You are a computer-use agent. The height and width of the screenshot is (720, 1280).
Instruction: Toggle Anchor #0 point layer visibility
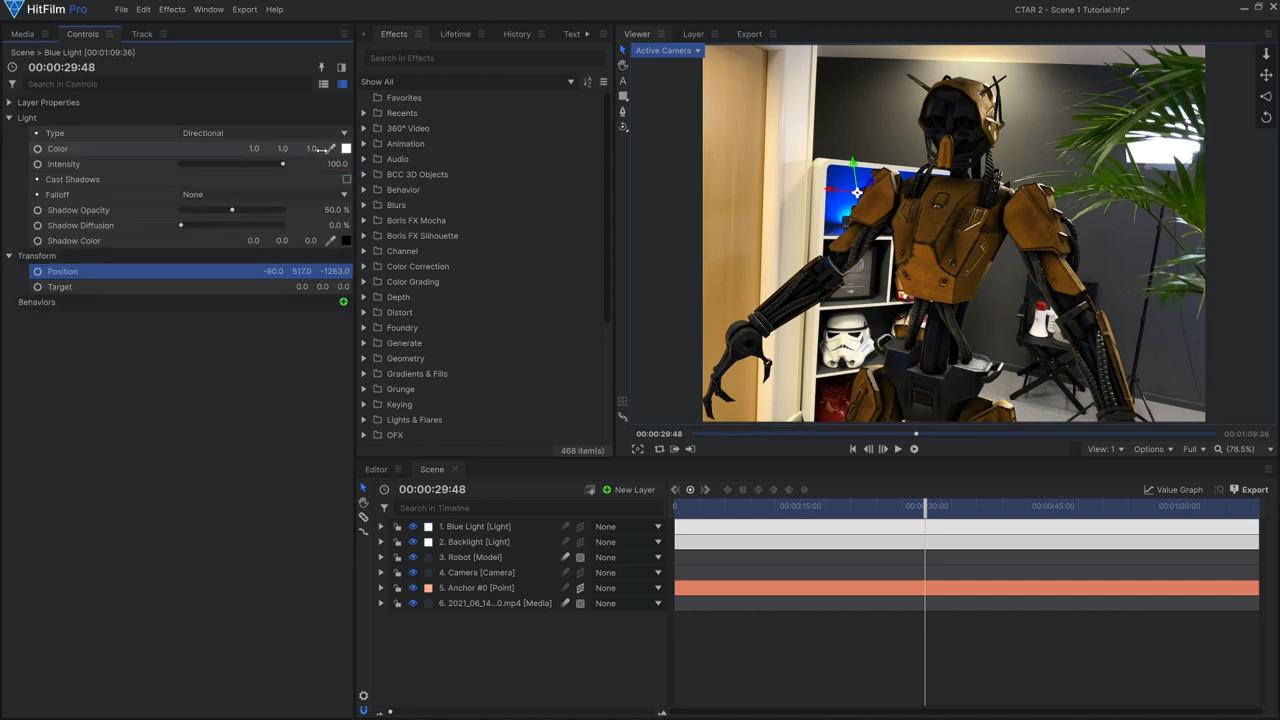412,588
